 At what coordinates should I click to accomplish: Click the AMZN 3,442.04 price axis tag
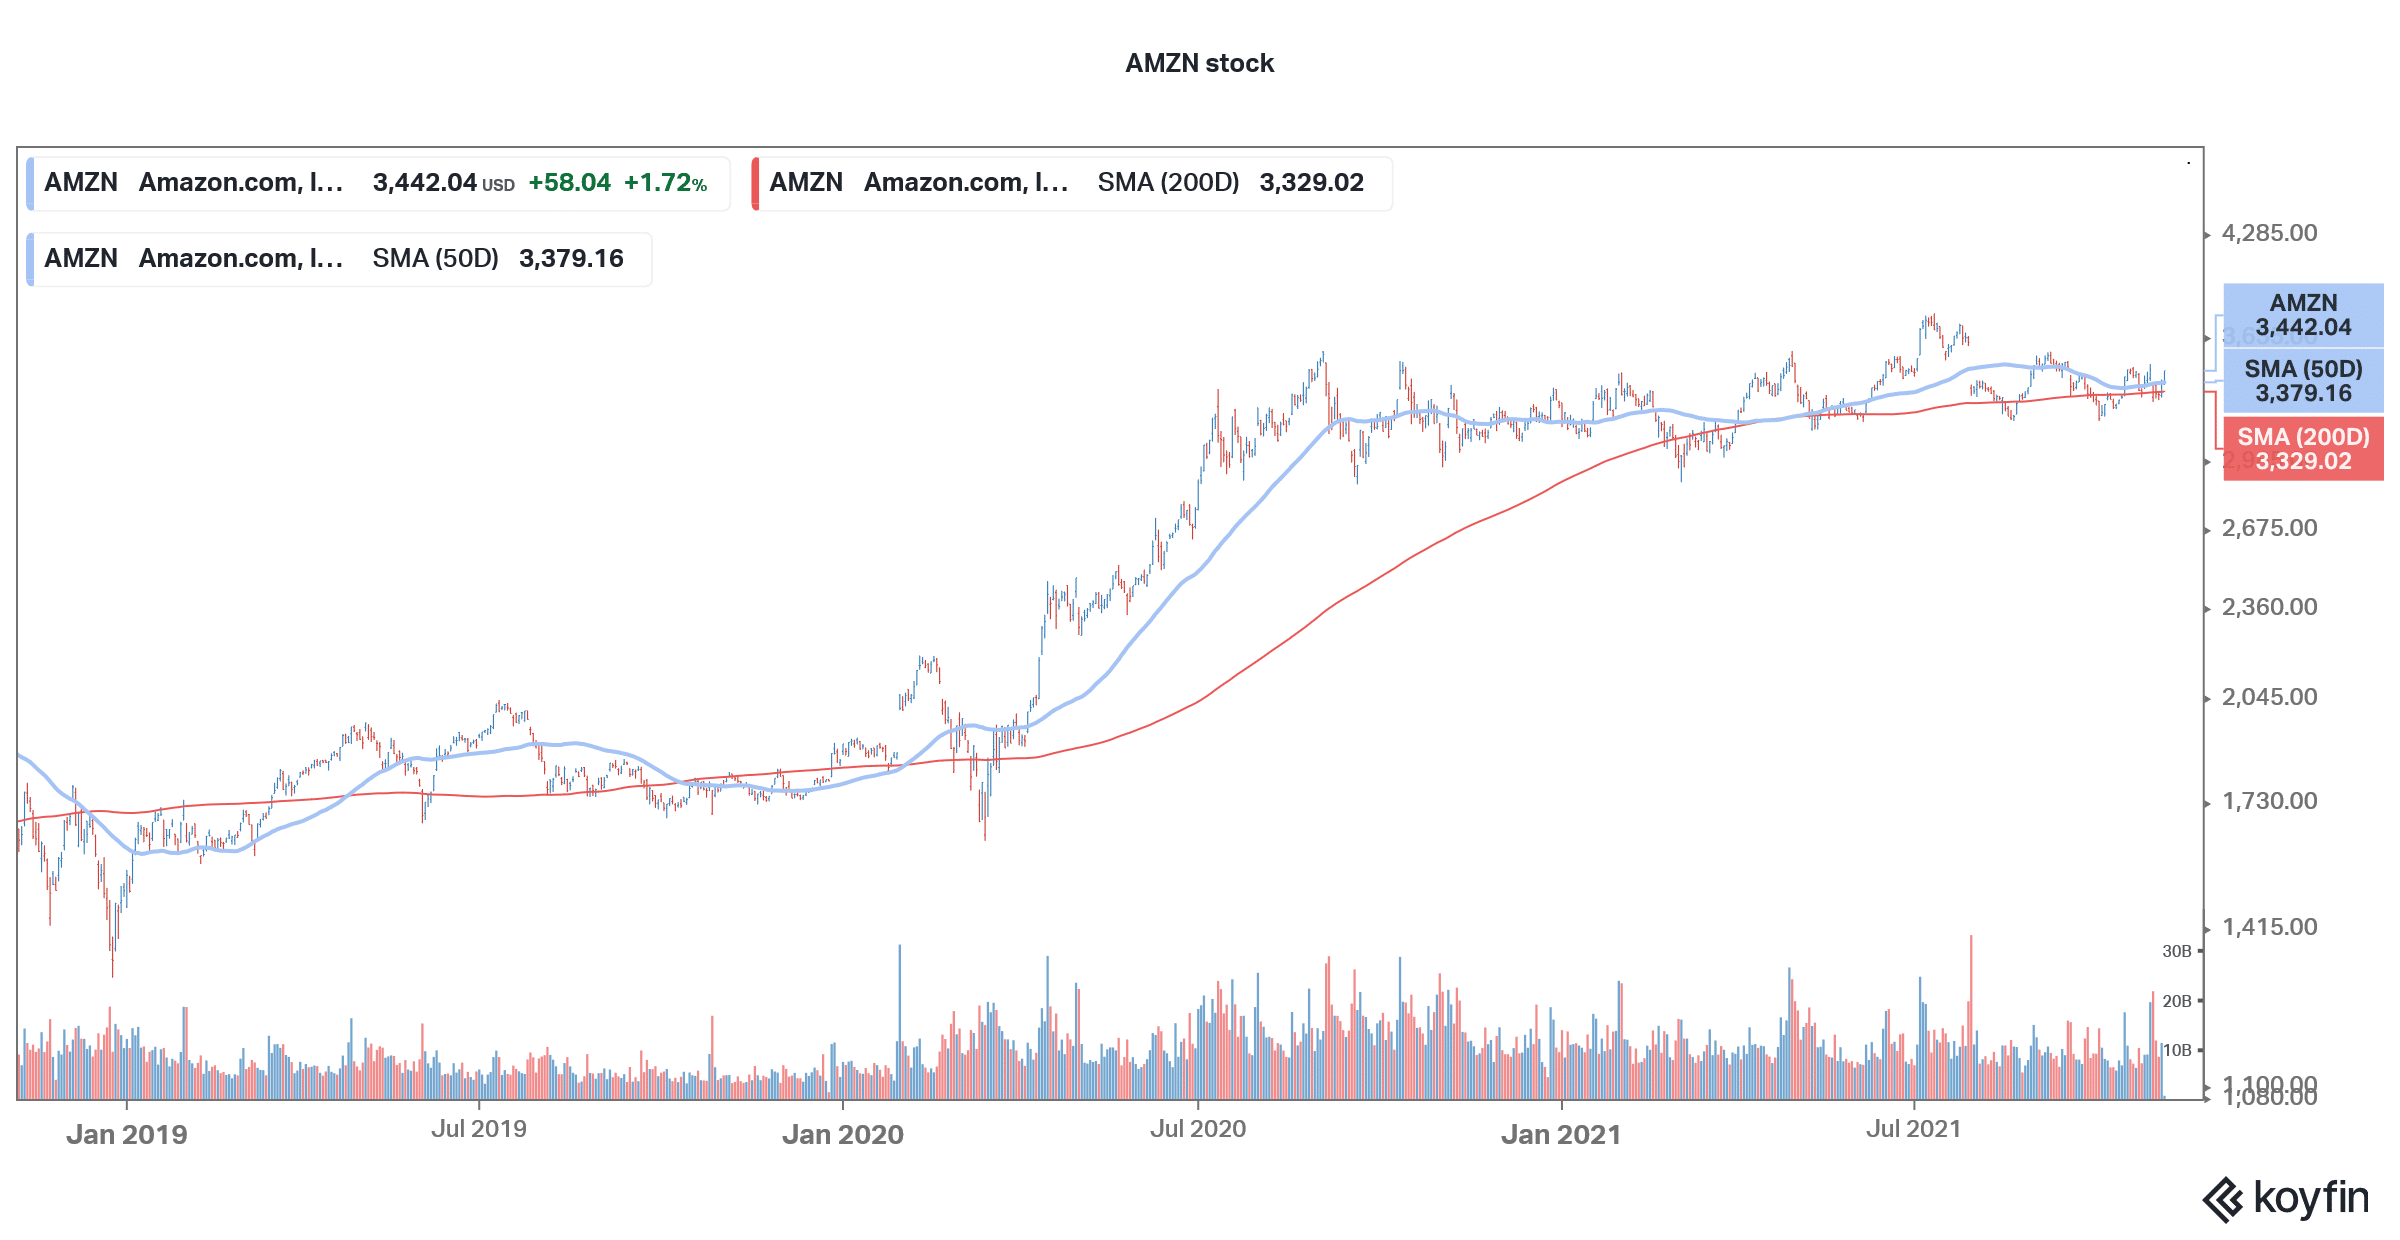click(x=2303, y=315)
